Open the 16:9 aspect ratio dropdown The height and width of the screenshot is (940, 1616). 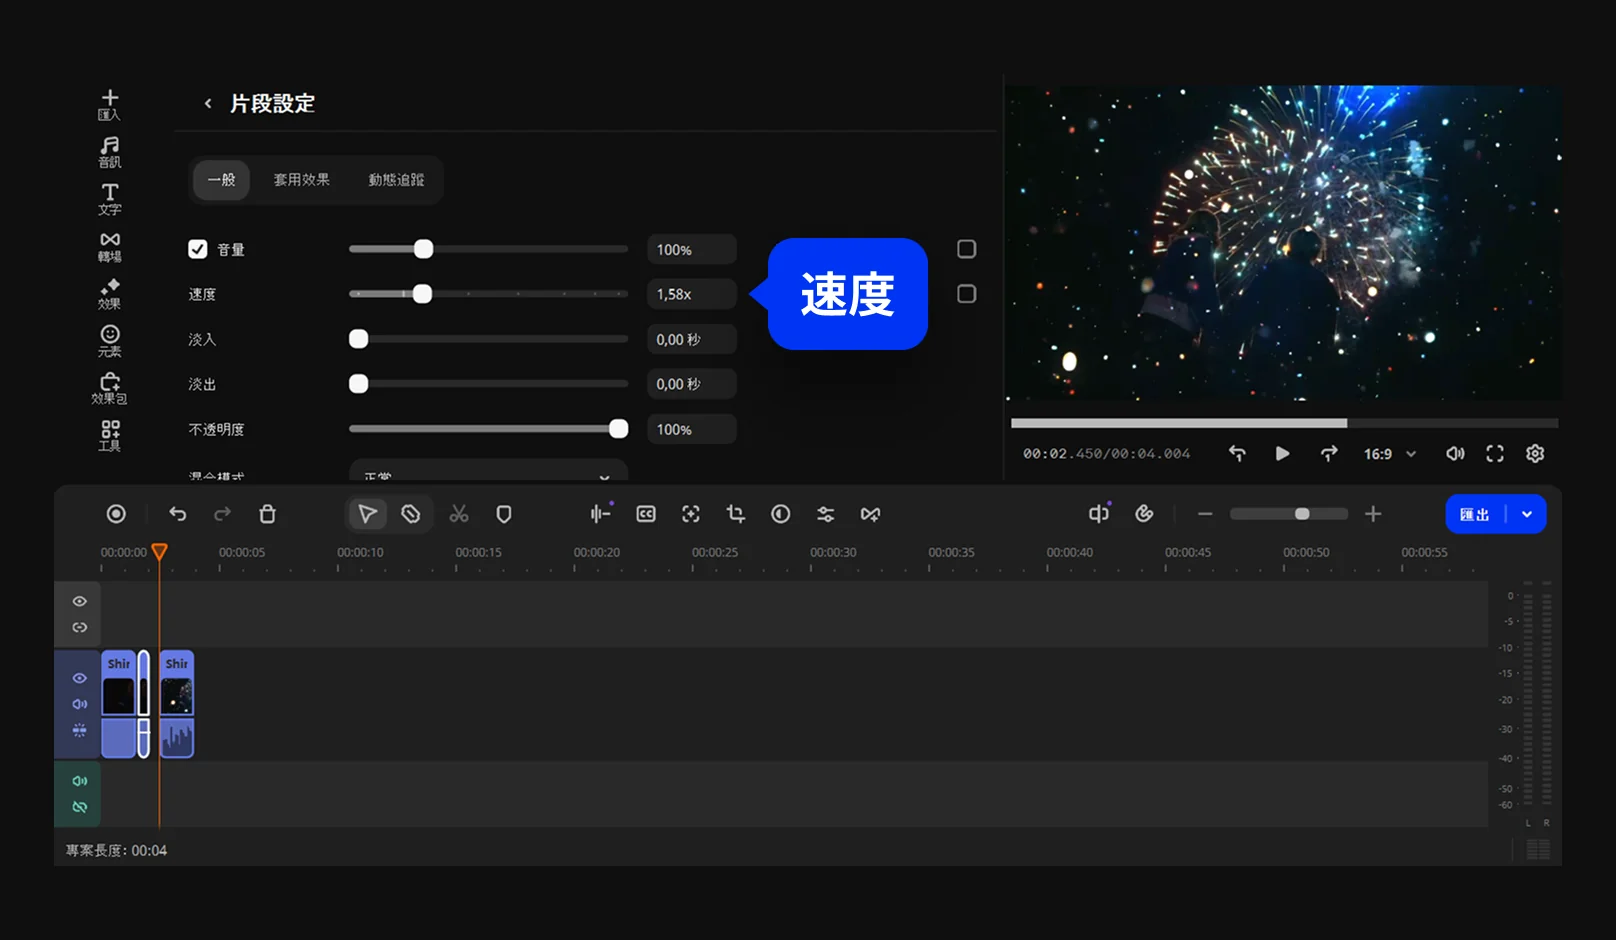click(1389, 454)
